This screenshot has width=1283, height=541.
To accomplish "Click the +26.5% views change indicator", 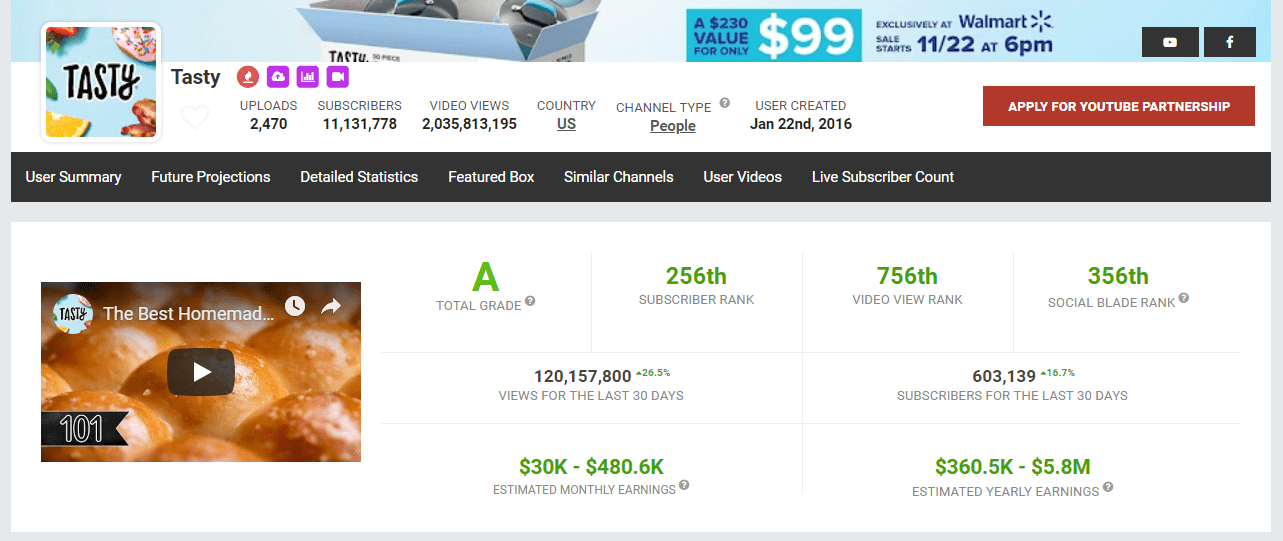I will coord(653,372).
